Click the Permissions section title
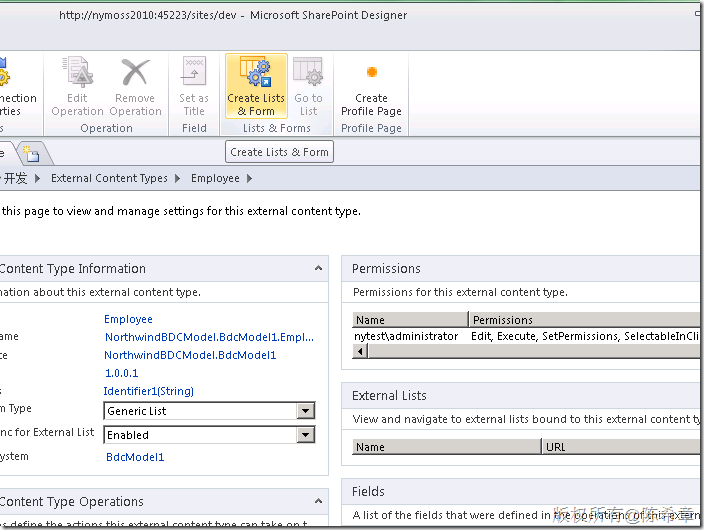 coord(386,269)
